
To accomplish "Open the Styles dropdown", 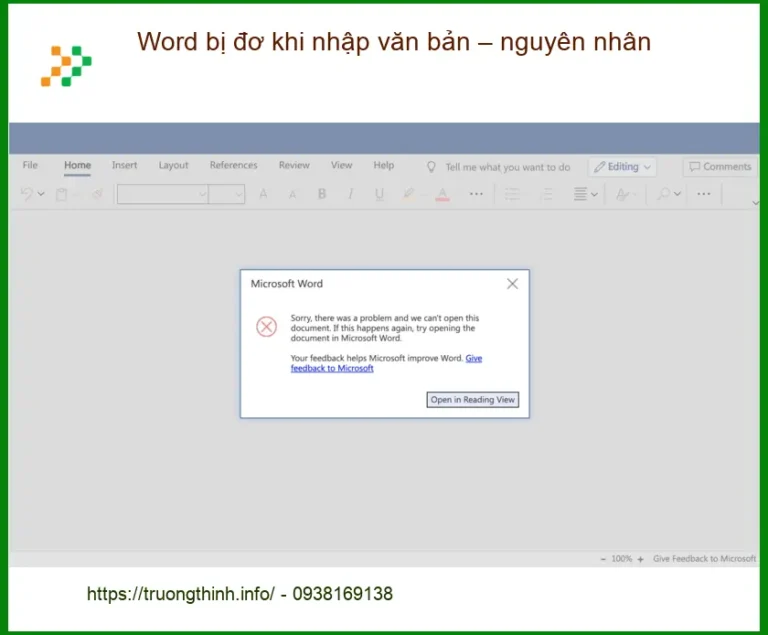I will pos(625,195).
